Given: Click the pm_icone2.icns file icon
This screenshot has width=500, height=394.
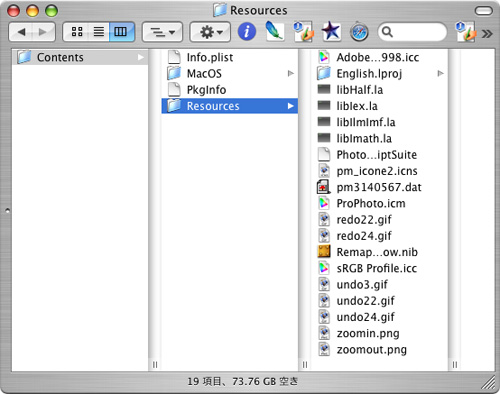Looking at the screenshot, I should point(324,171).
